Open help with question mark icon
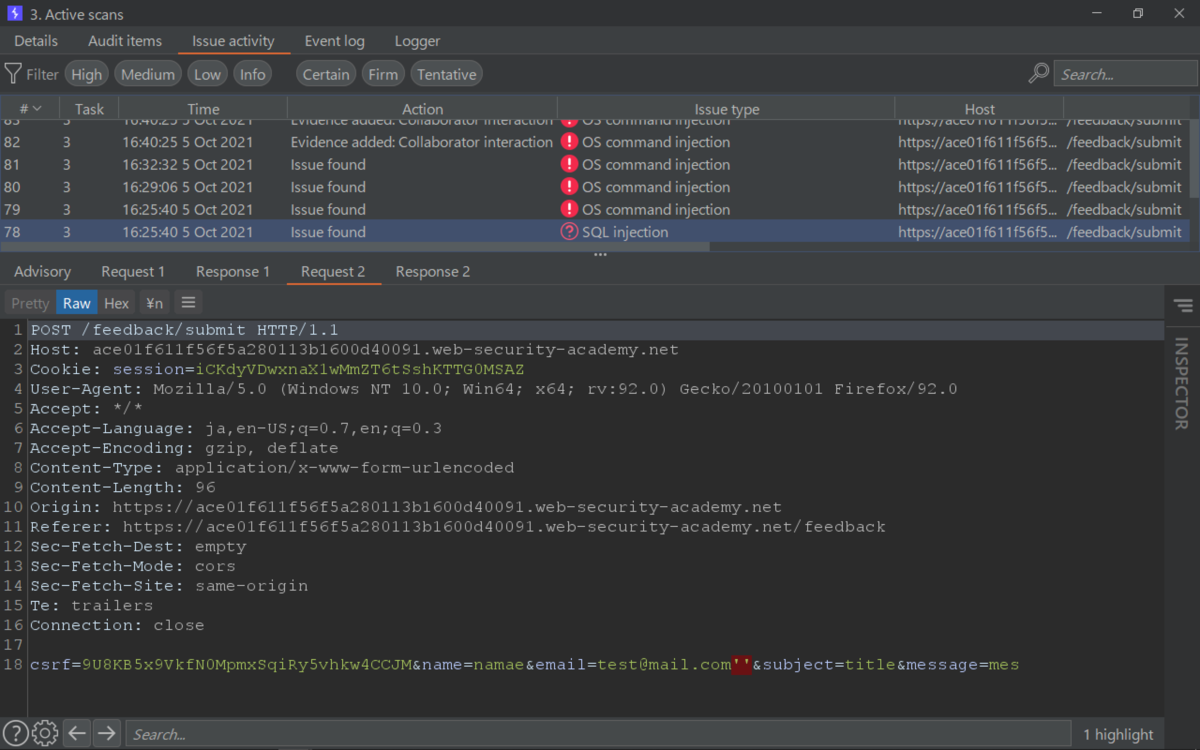The image size is (1200, 750). [16, 733]
